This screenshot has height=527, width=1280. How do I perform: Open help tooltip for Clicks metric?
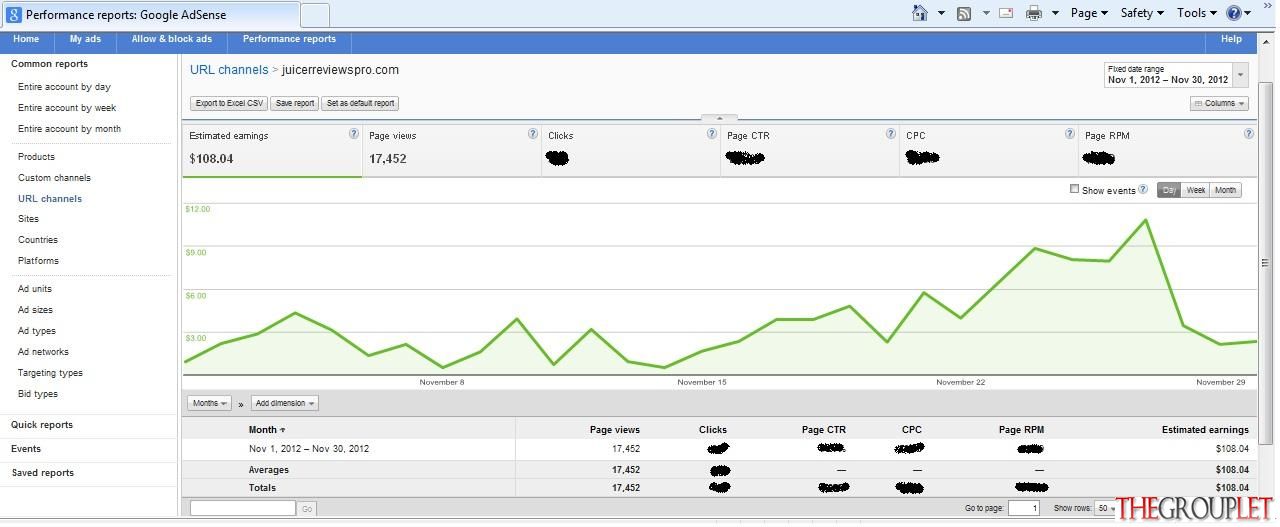coord(712,134)
